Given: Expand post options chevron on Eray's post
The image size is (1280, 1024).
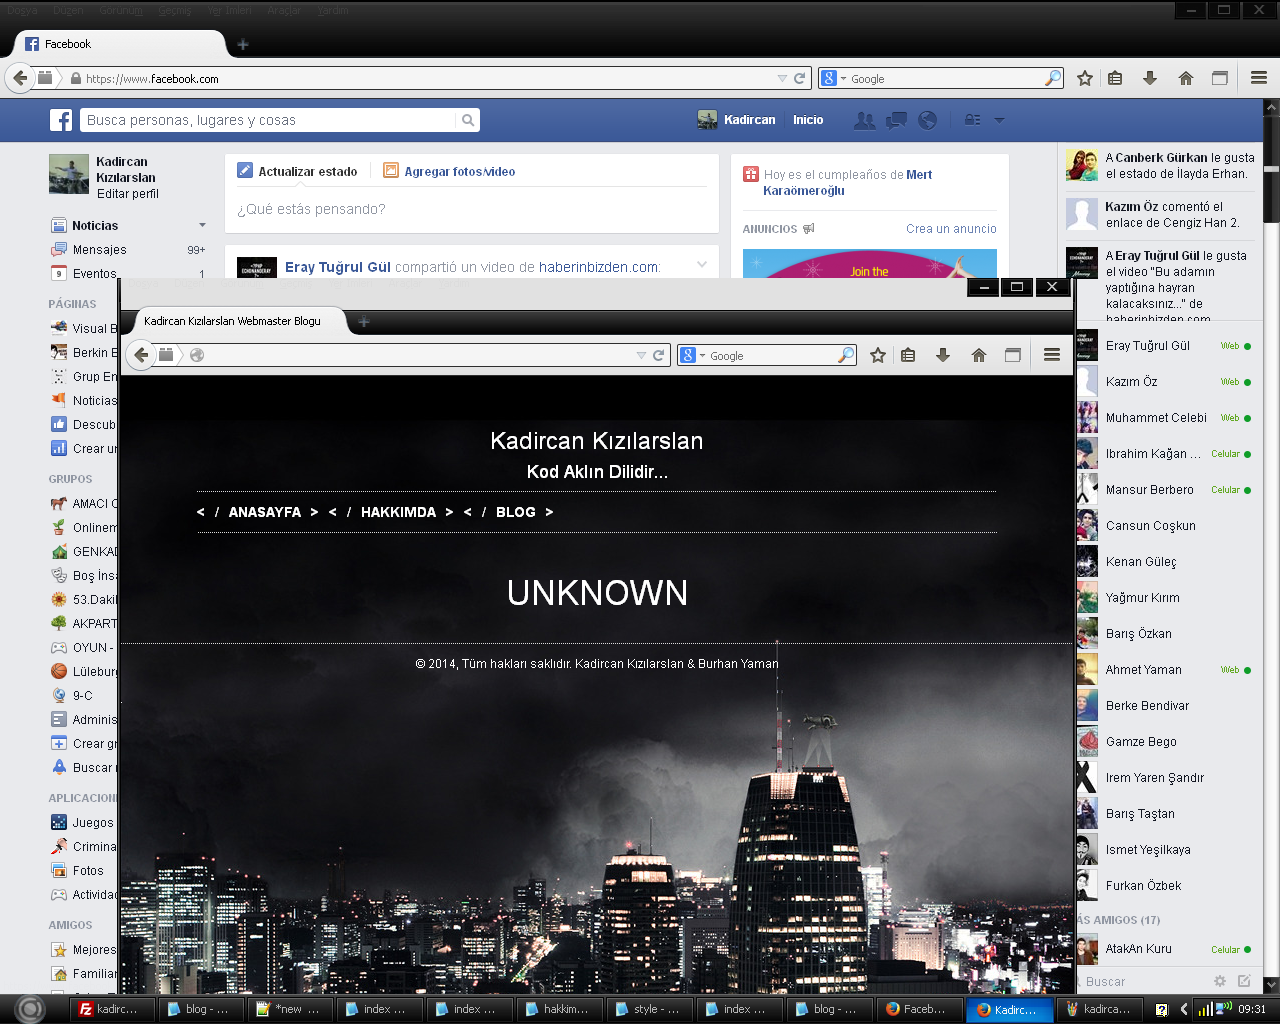Looking at the screenshot, I should pyautogui.click(x=702, y=265).
